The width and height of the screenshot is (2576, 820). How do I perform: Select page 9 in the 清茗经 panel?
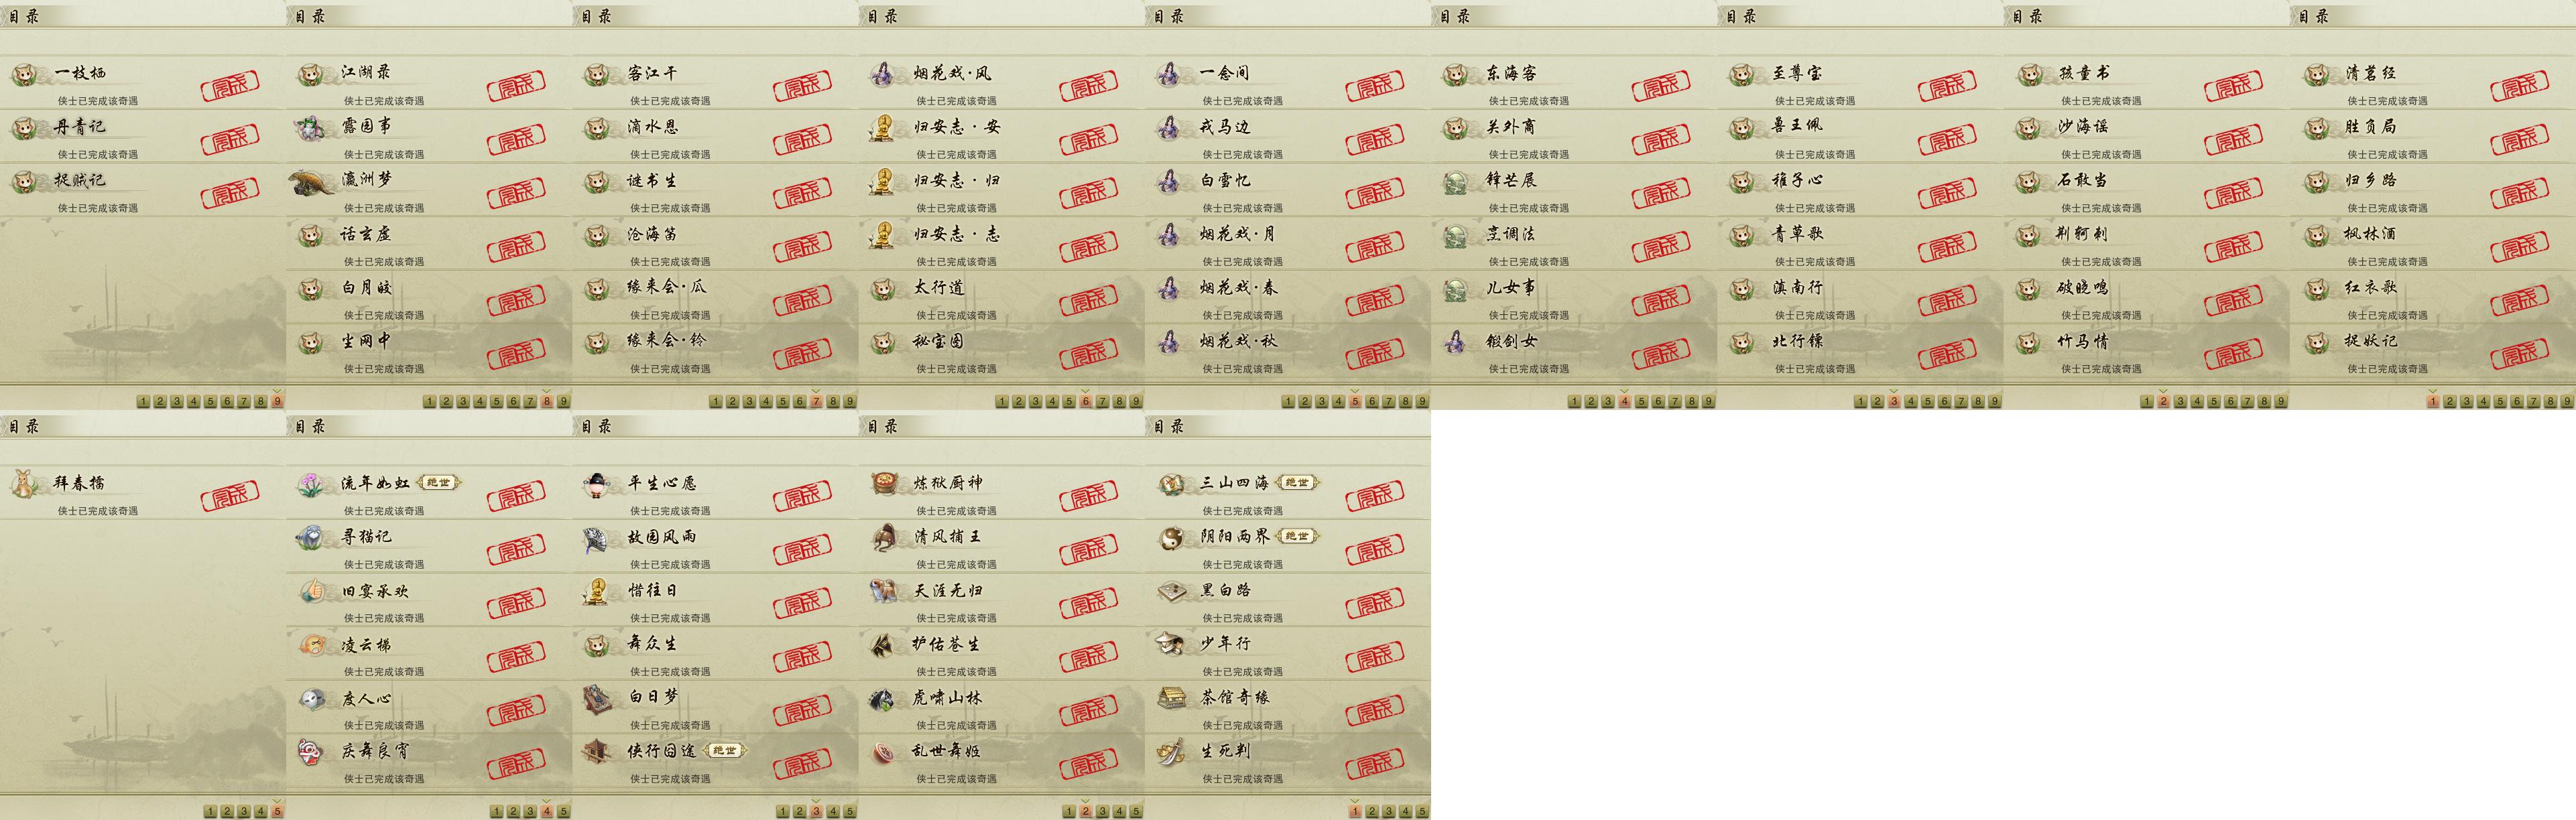click(x=2567, y=401)
